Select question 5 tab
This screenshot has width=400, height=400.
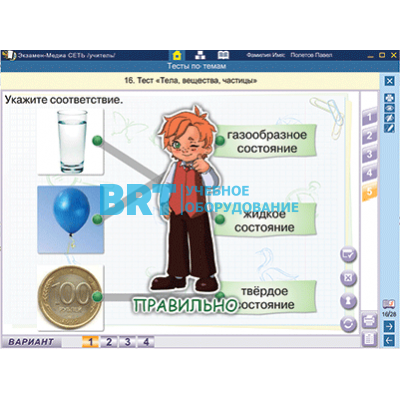pos(370,191)
